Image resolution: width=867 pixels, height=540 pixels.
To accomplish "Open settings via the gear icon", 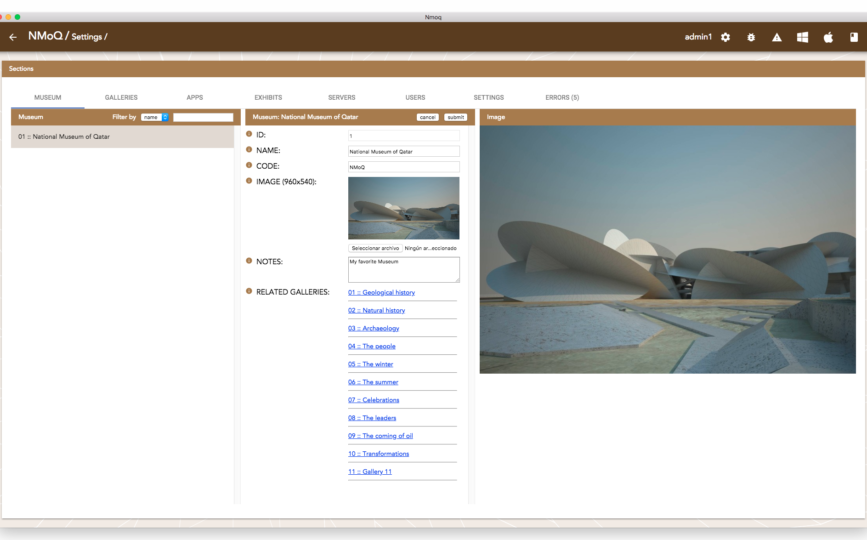I will click(x=725, y=37).
